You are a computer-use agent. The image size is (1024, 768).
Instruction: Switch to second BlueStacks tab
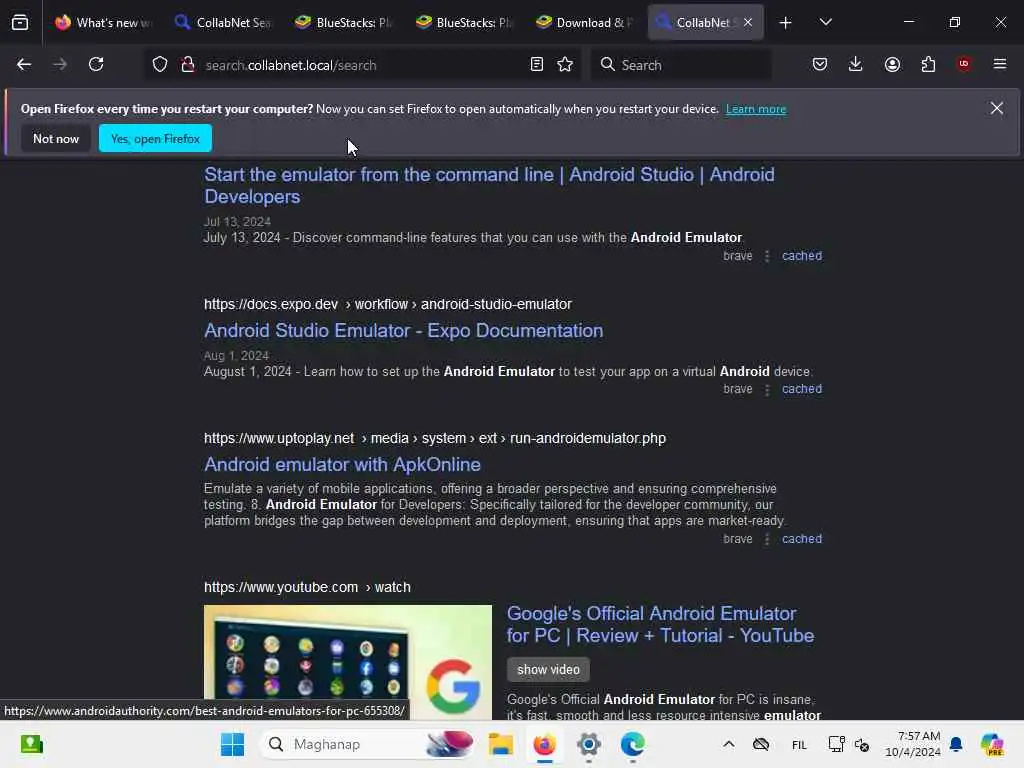tap(464, 22)
